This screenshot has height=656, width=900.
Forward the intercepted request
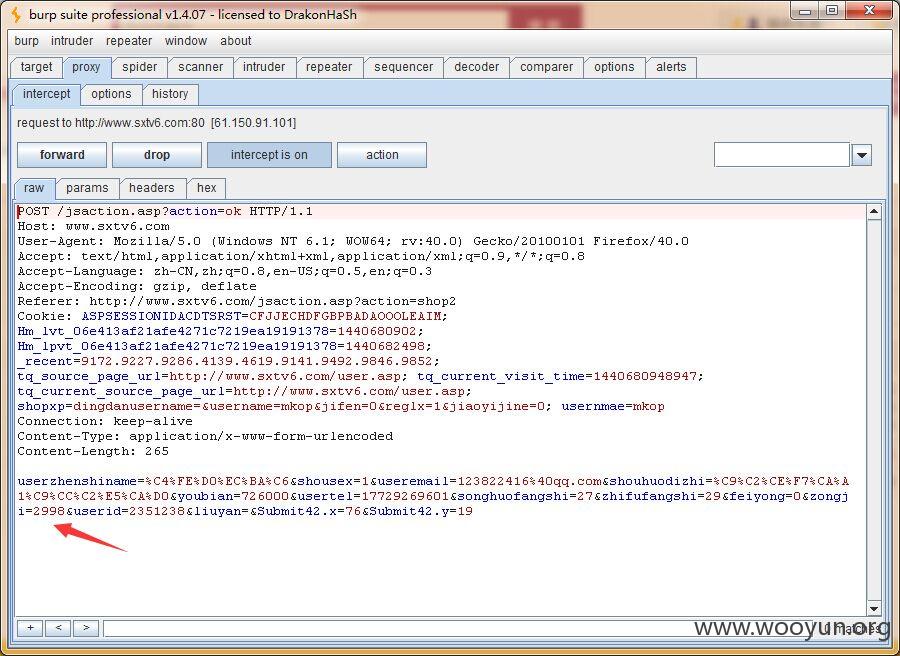click(62, 155)
